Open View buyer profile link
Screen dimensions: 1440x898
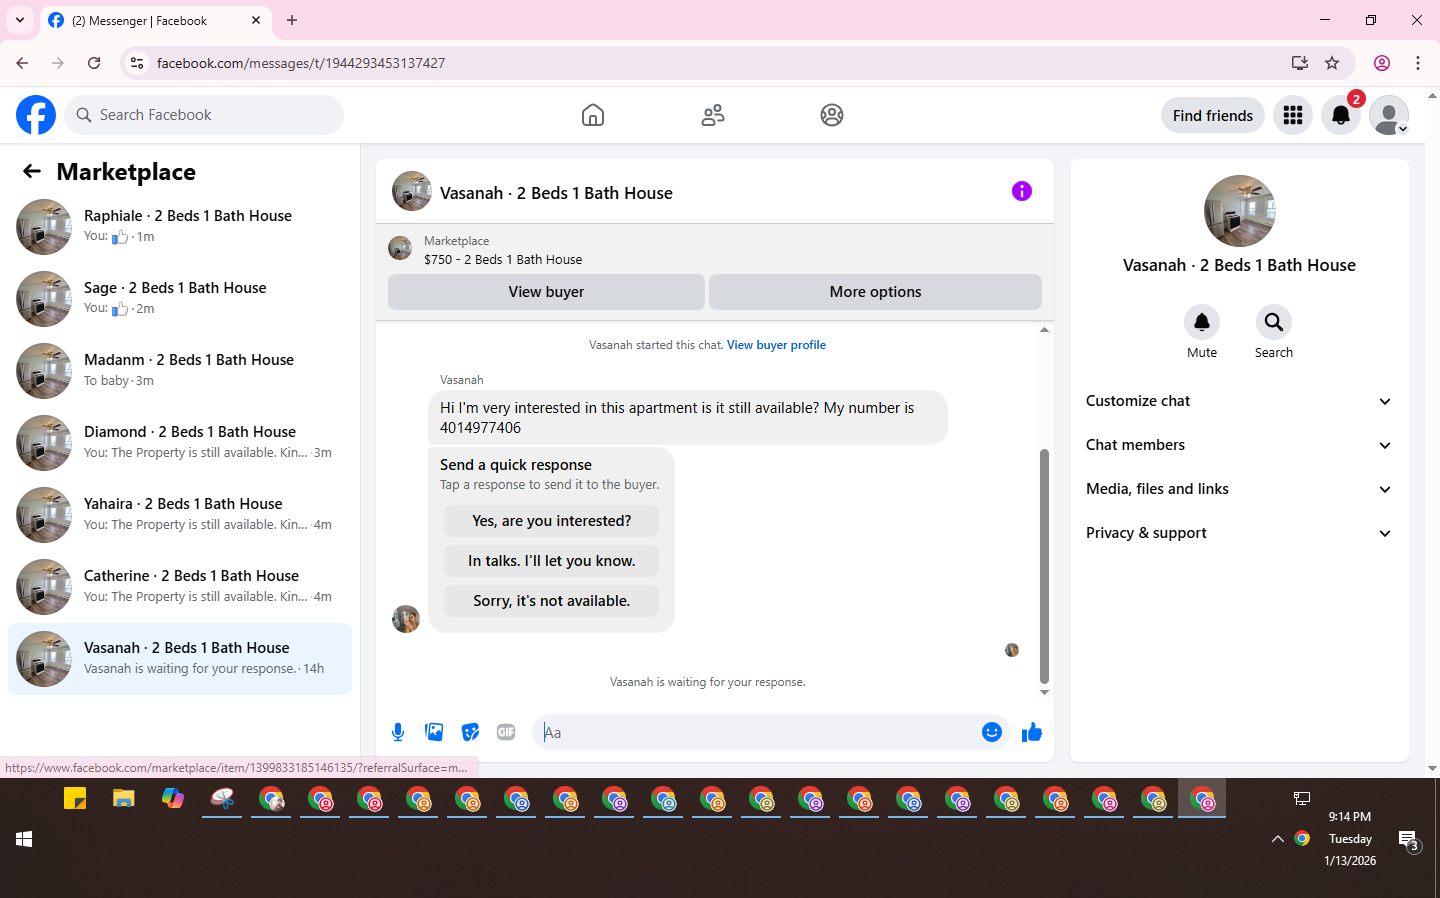(x=776, y=345)
